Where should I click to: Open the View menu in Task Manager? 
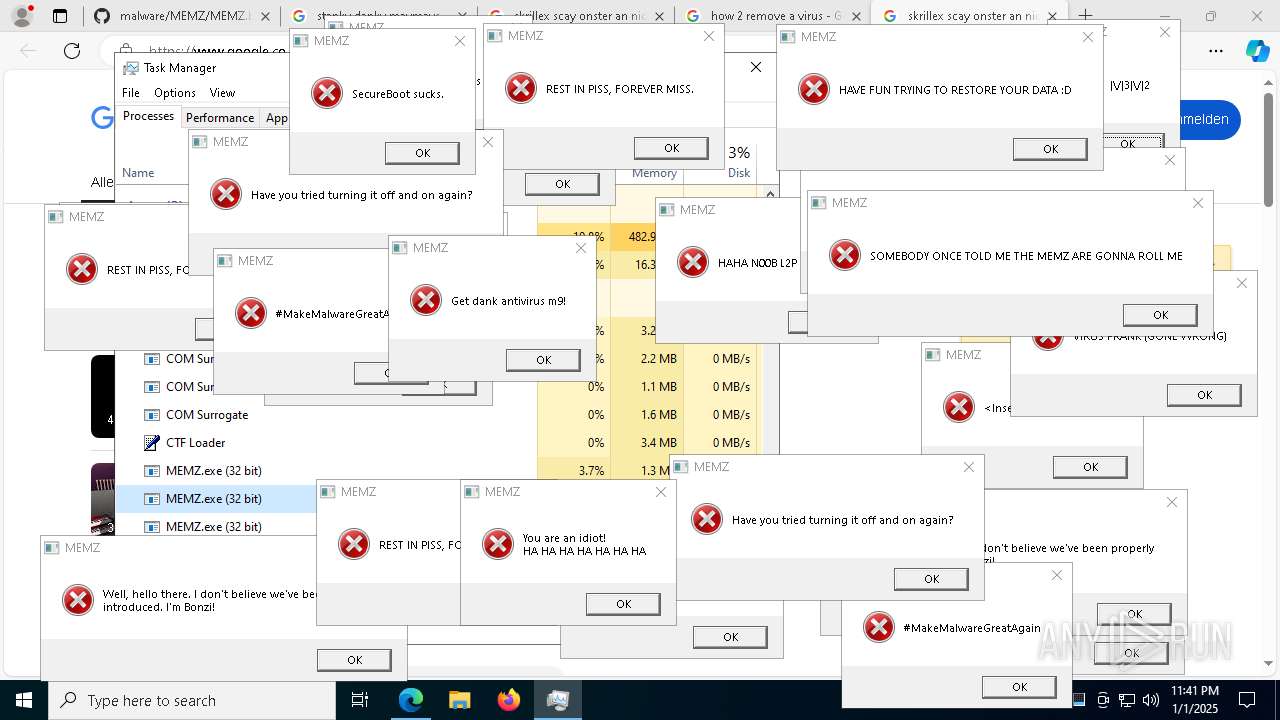coord(222,92)
